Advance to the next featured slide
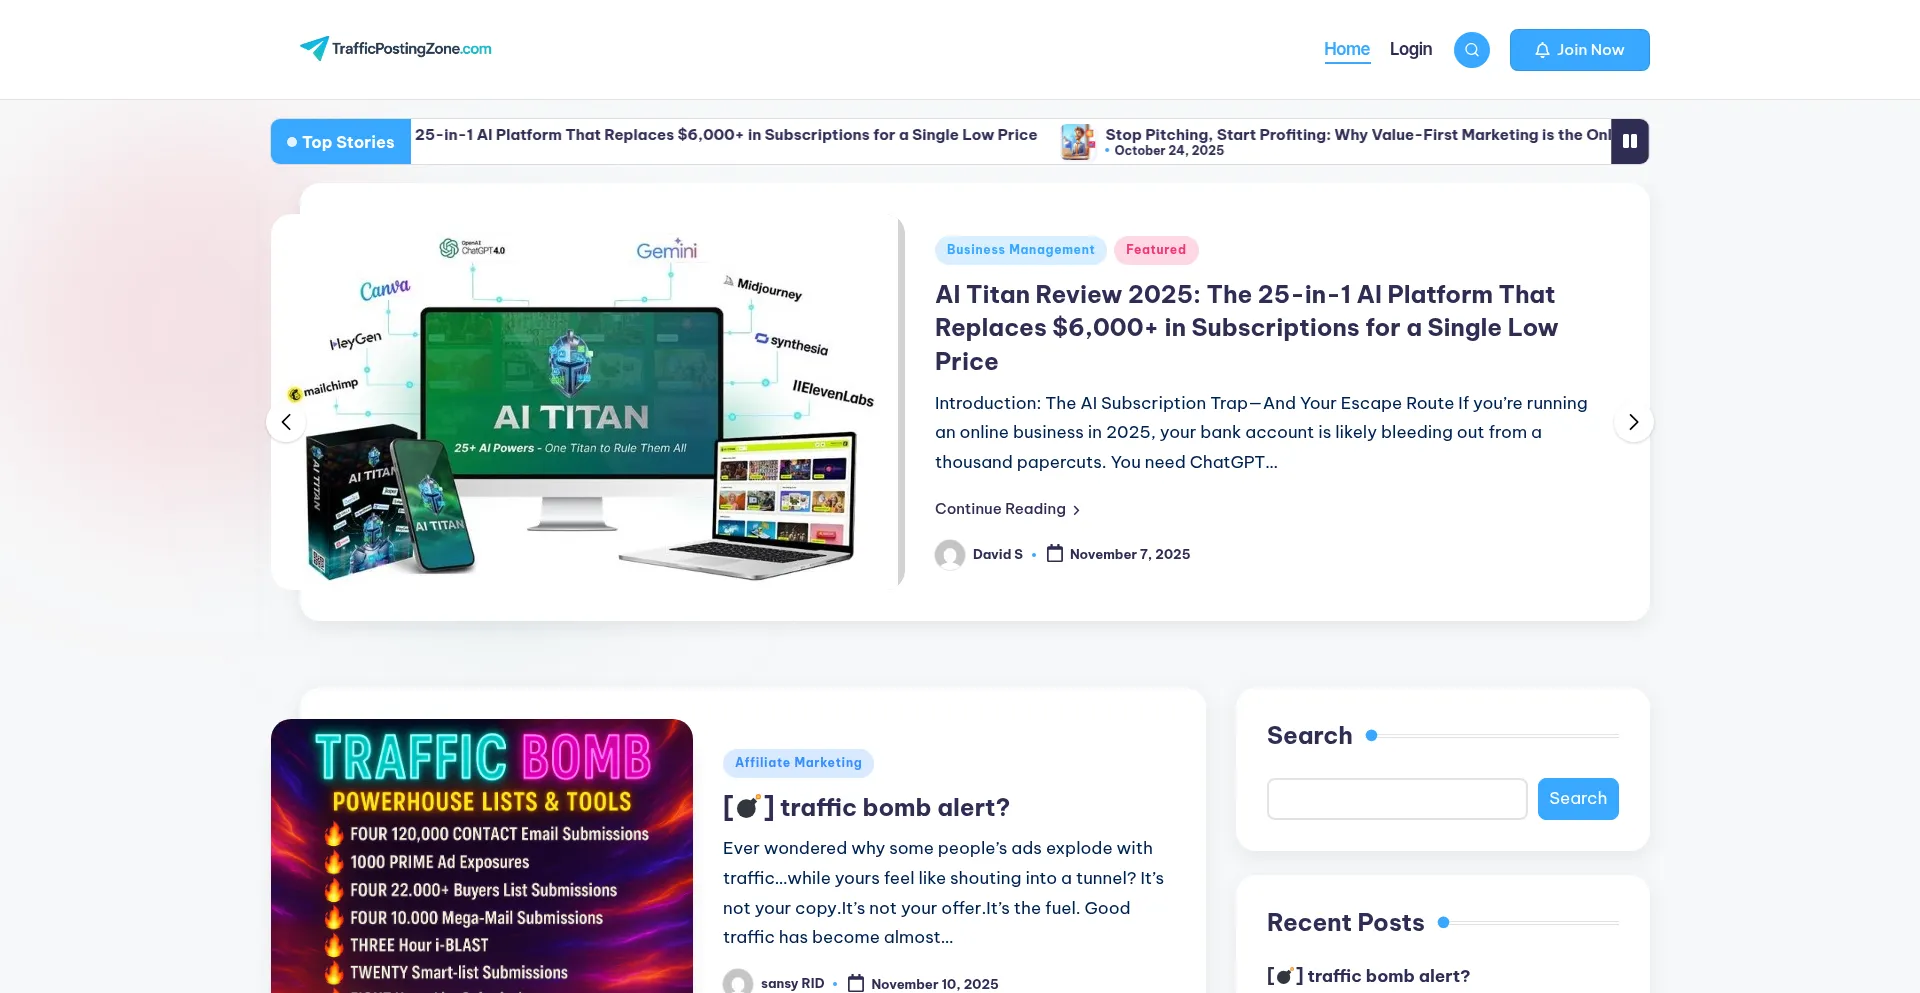Viewport: 1920px width, 993px height. coord(1633,422)
